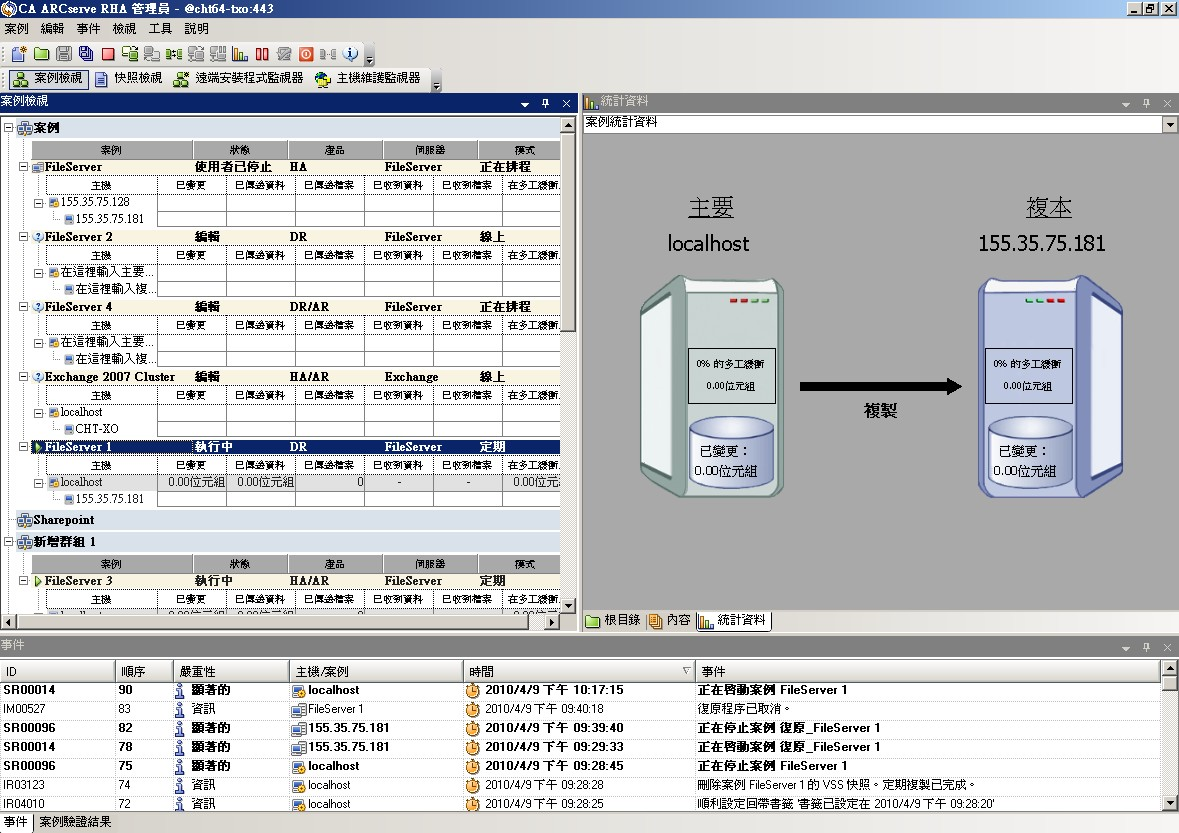Screen dimensions: 1179x833
Task: Click the Sharepoint group icon
Action: (24, 520)
